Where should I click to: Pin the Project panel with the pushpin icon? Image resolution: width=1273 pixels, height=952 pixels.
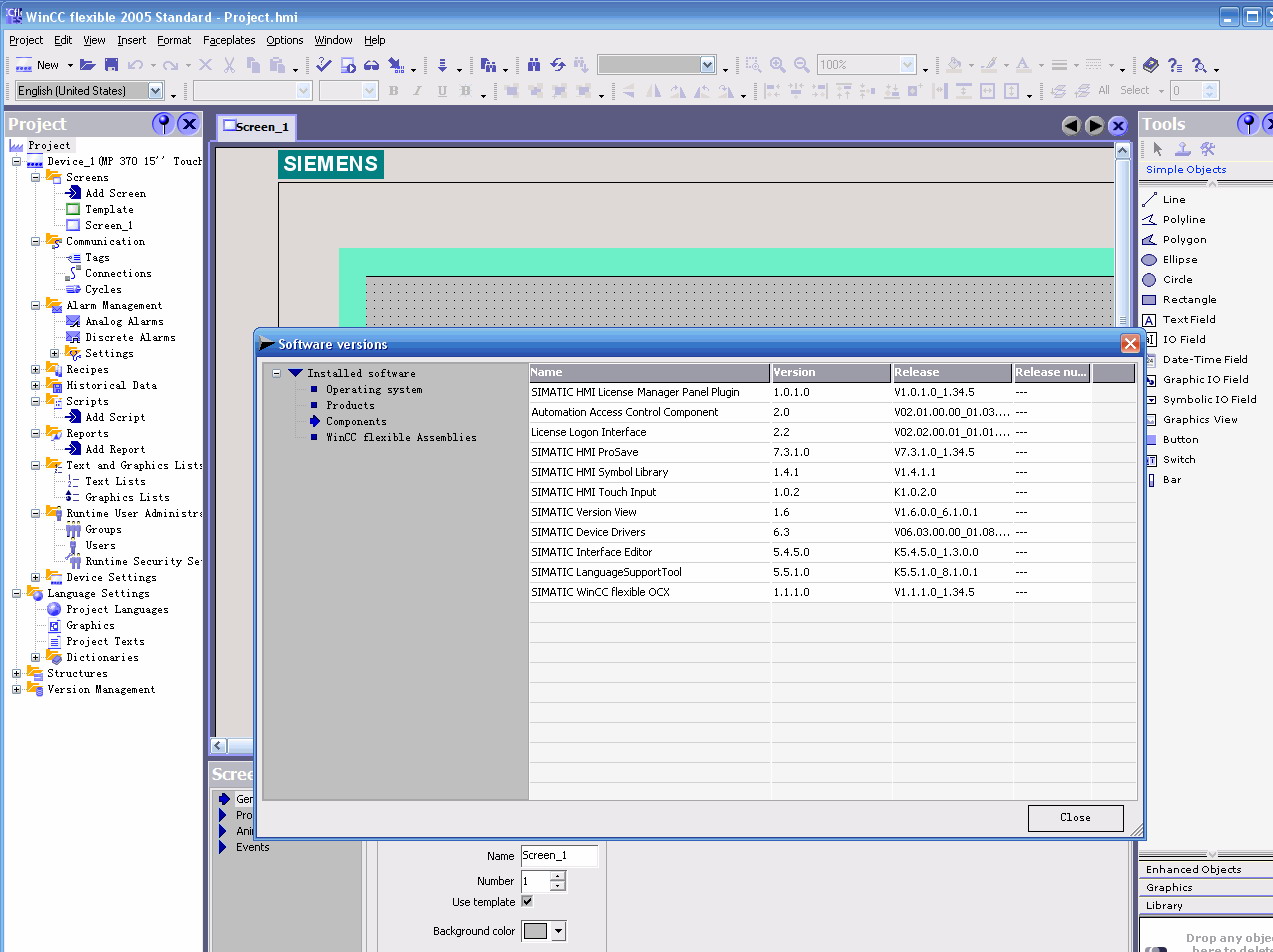point(163,124)
